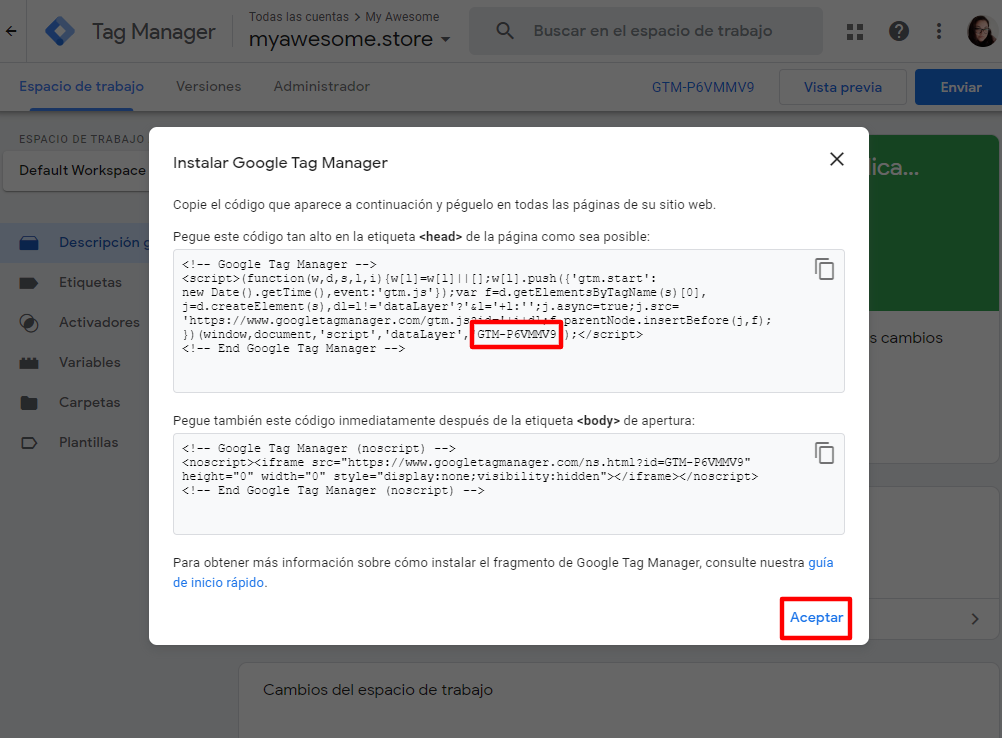Screen dimensions: 1002x738
Task: Switch to the Espacio de trabajo tab
Action: coord(81,87)
